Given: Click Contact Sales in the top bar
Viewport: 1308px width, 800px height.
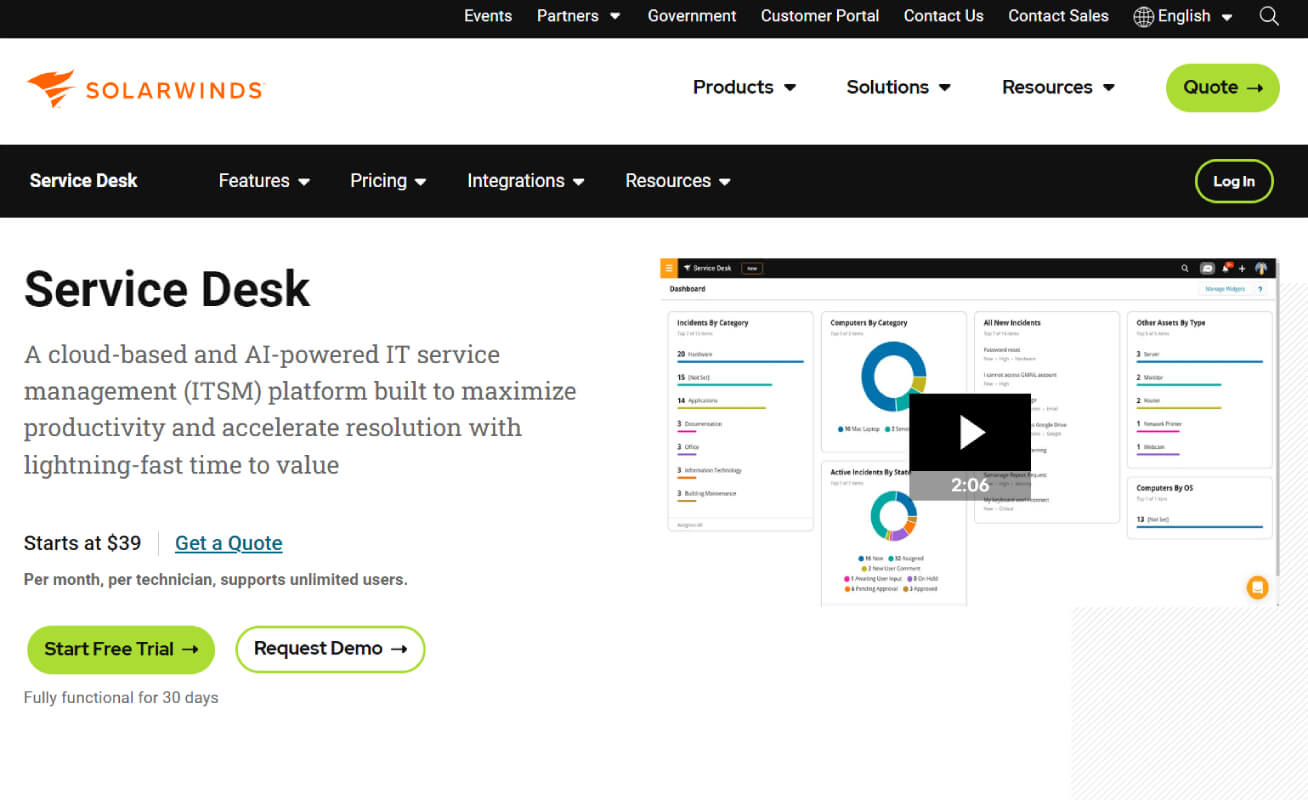Looking at the screenshot, I should pyautogui.click(x=1058, y=16).
